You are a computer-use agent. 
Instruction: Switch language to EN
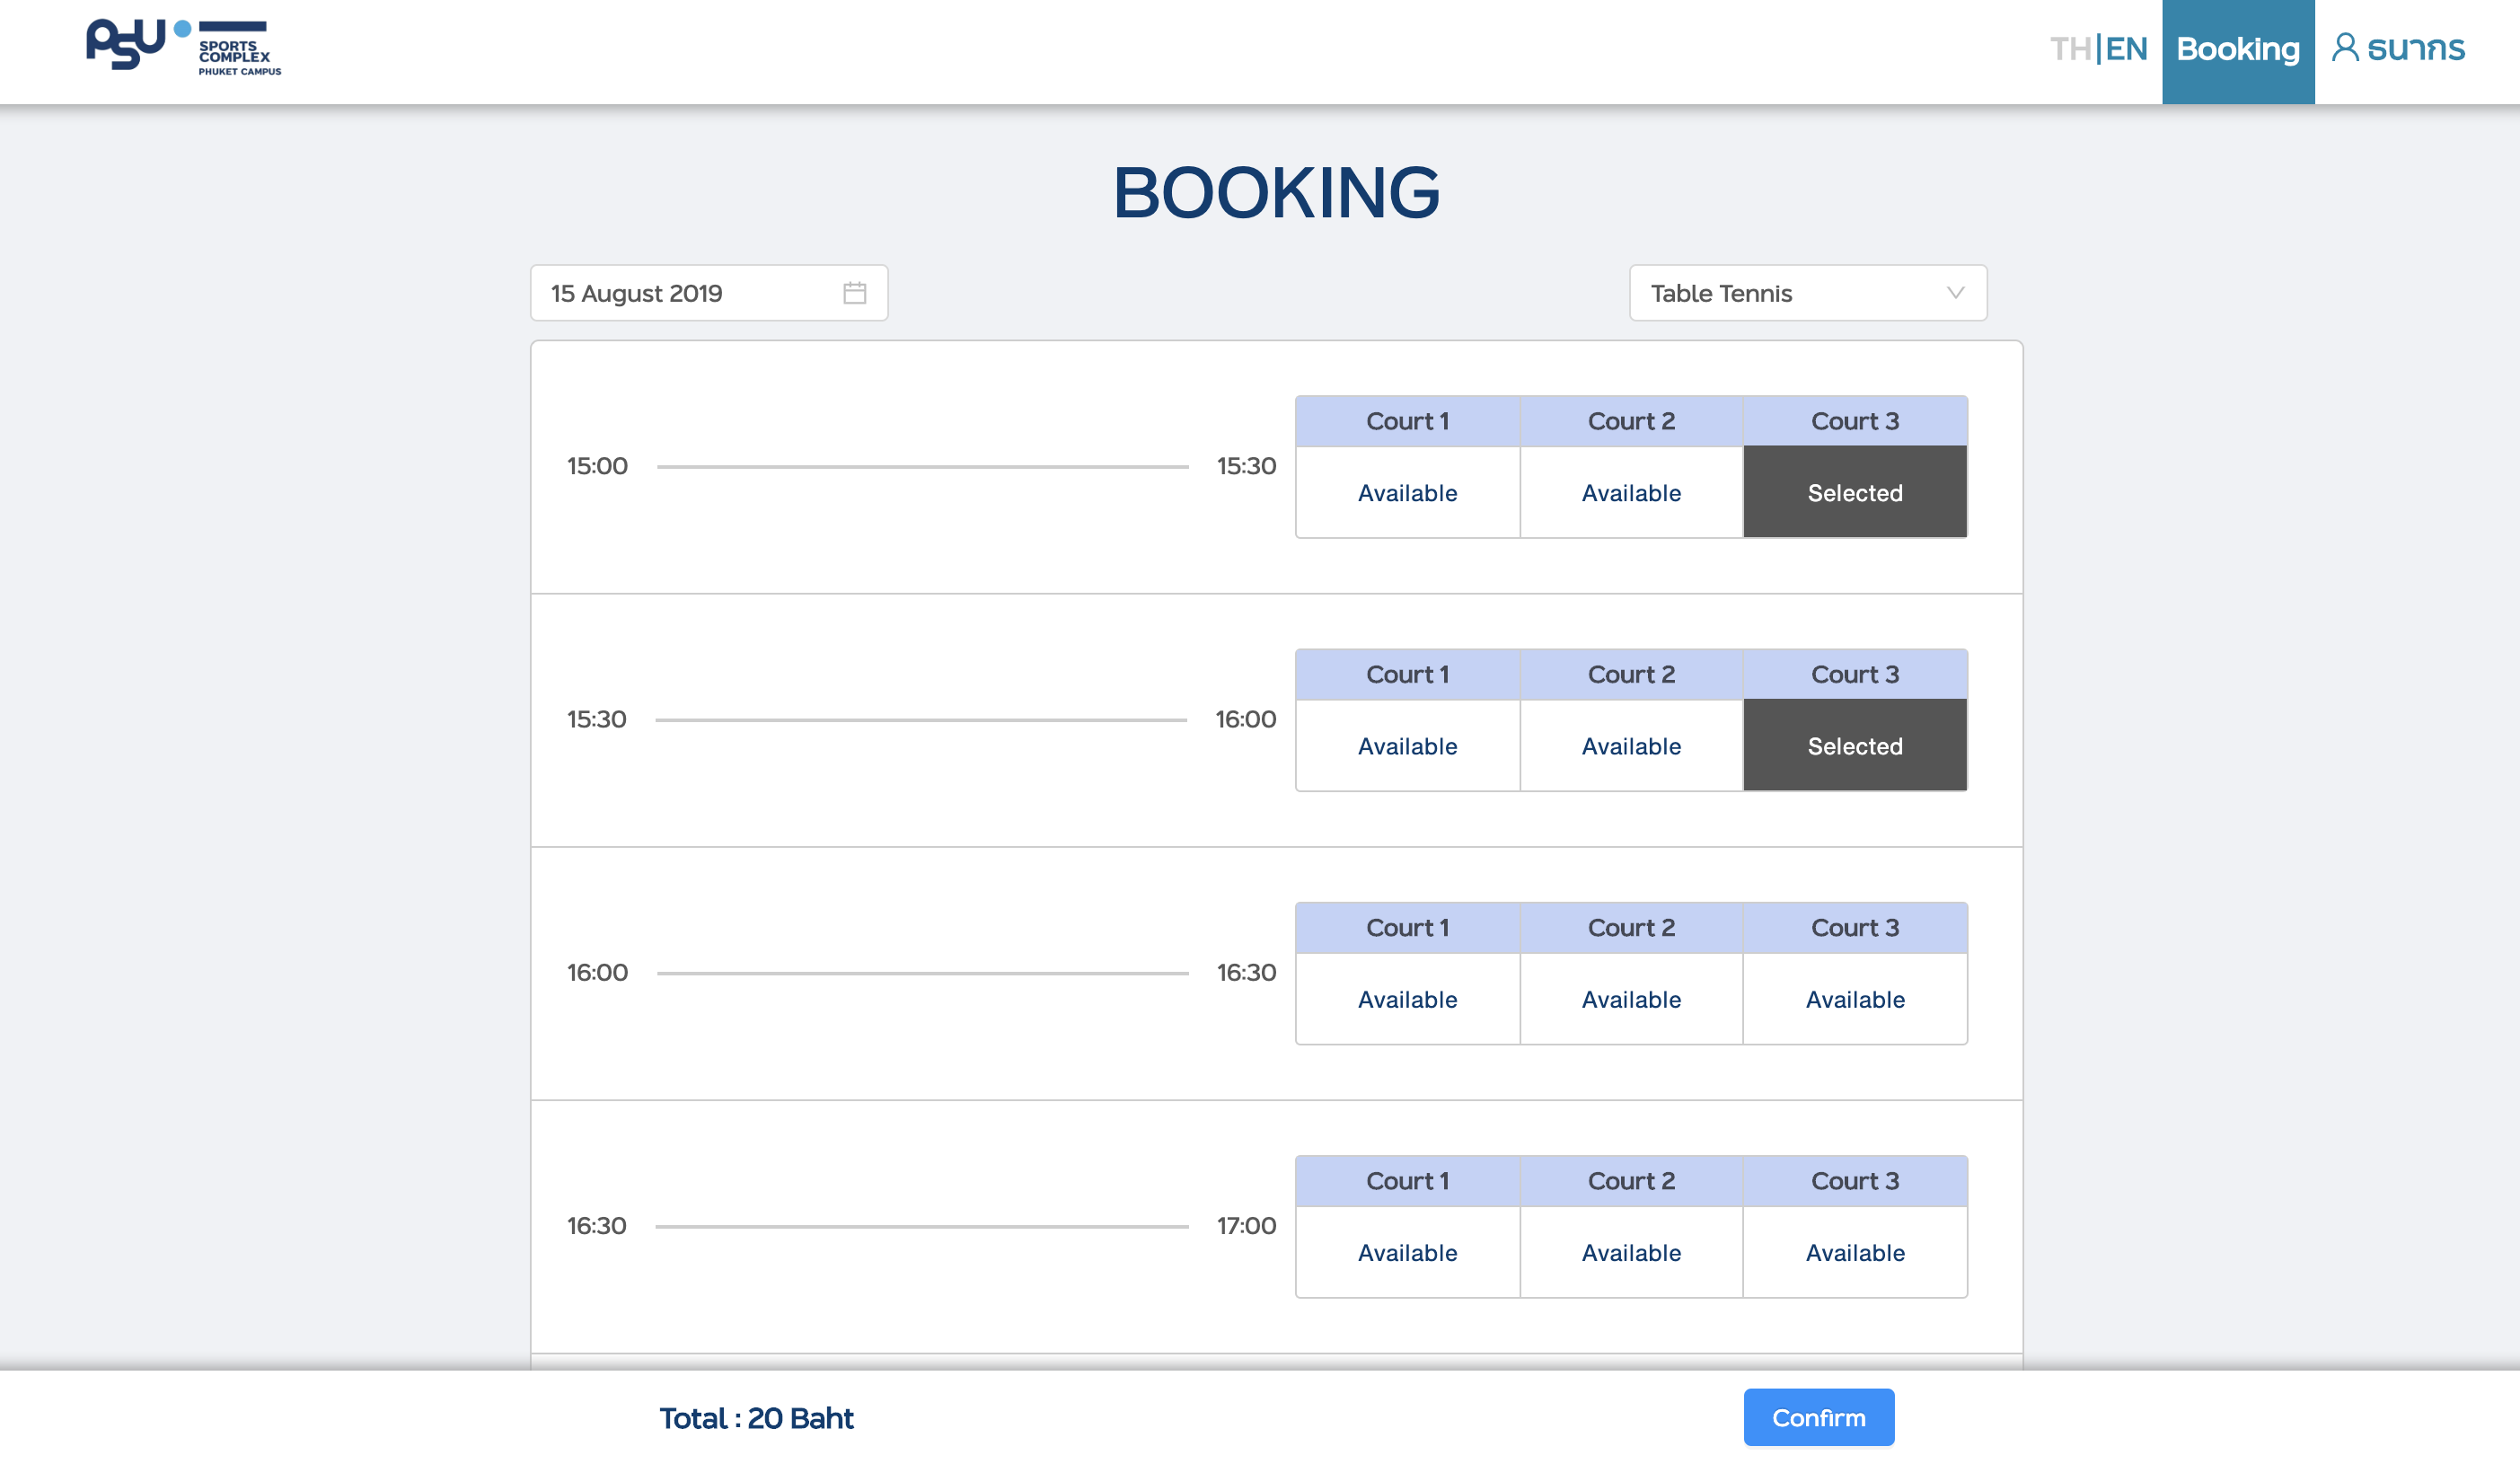coord(2126,49)
